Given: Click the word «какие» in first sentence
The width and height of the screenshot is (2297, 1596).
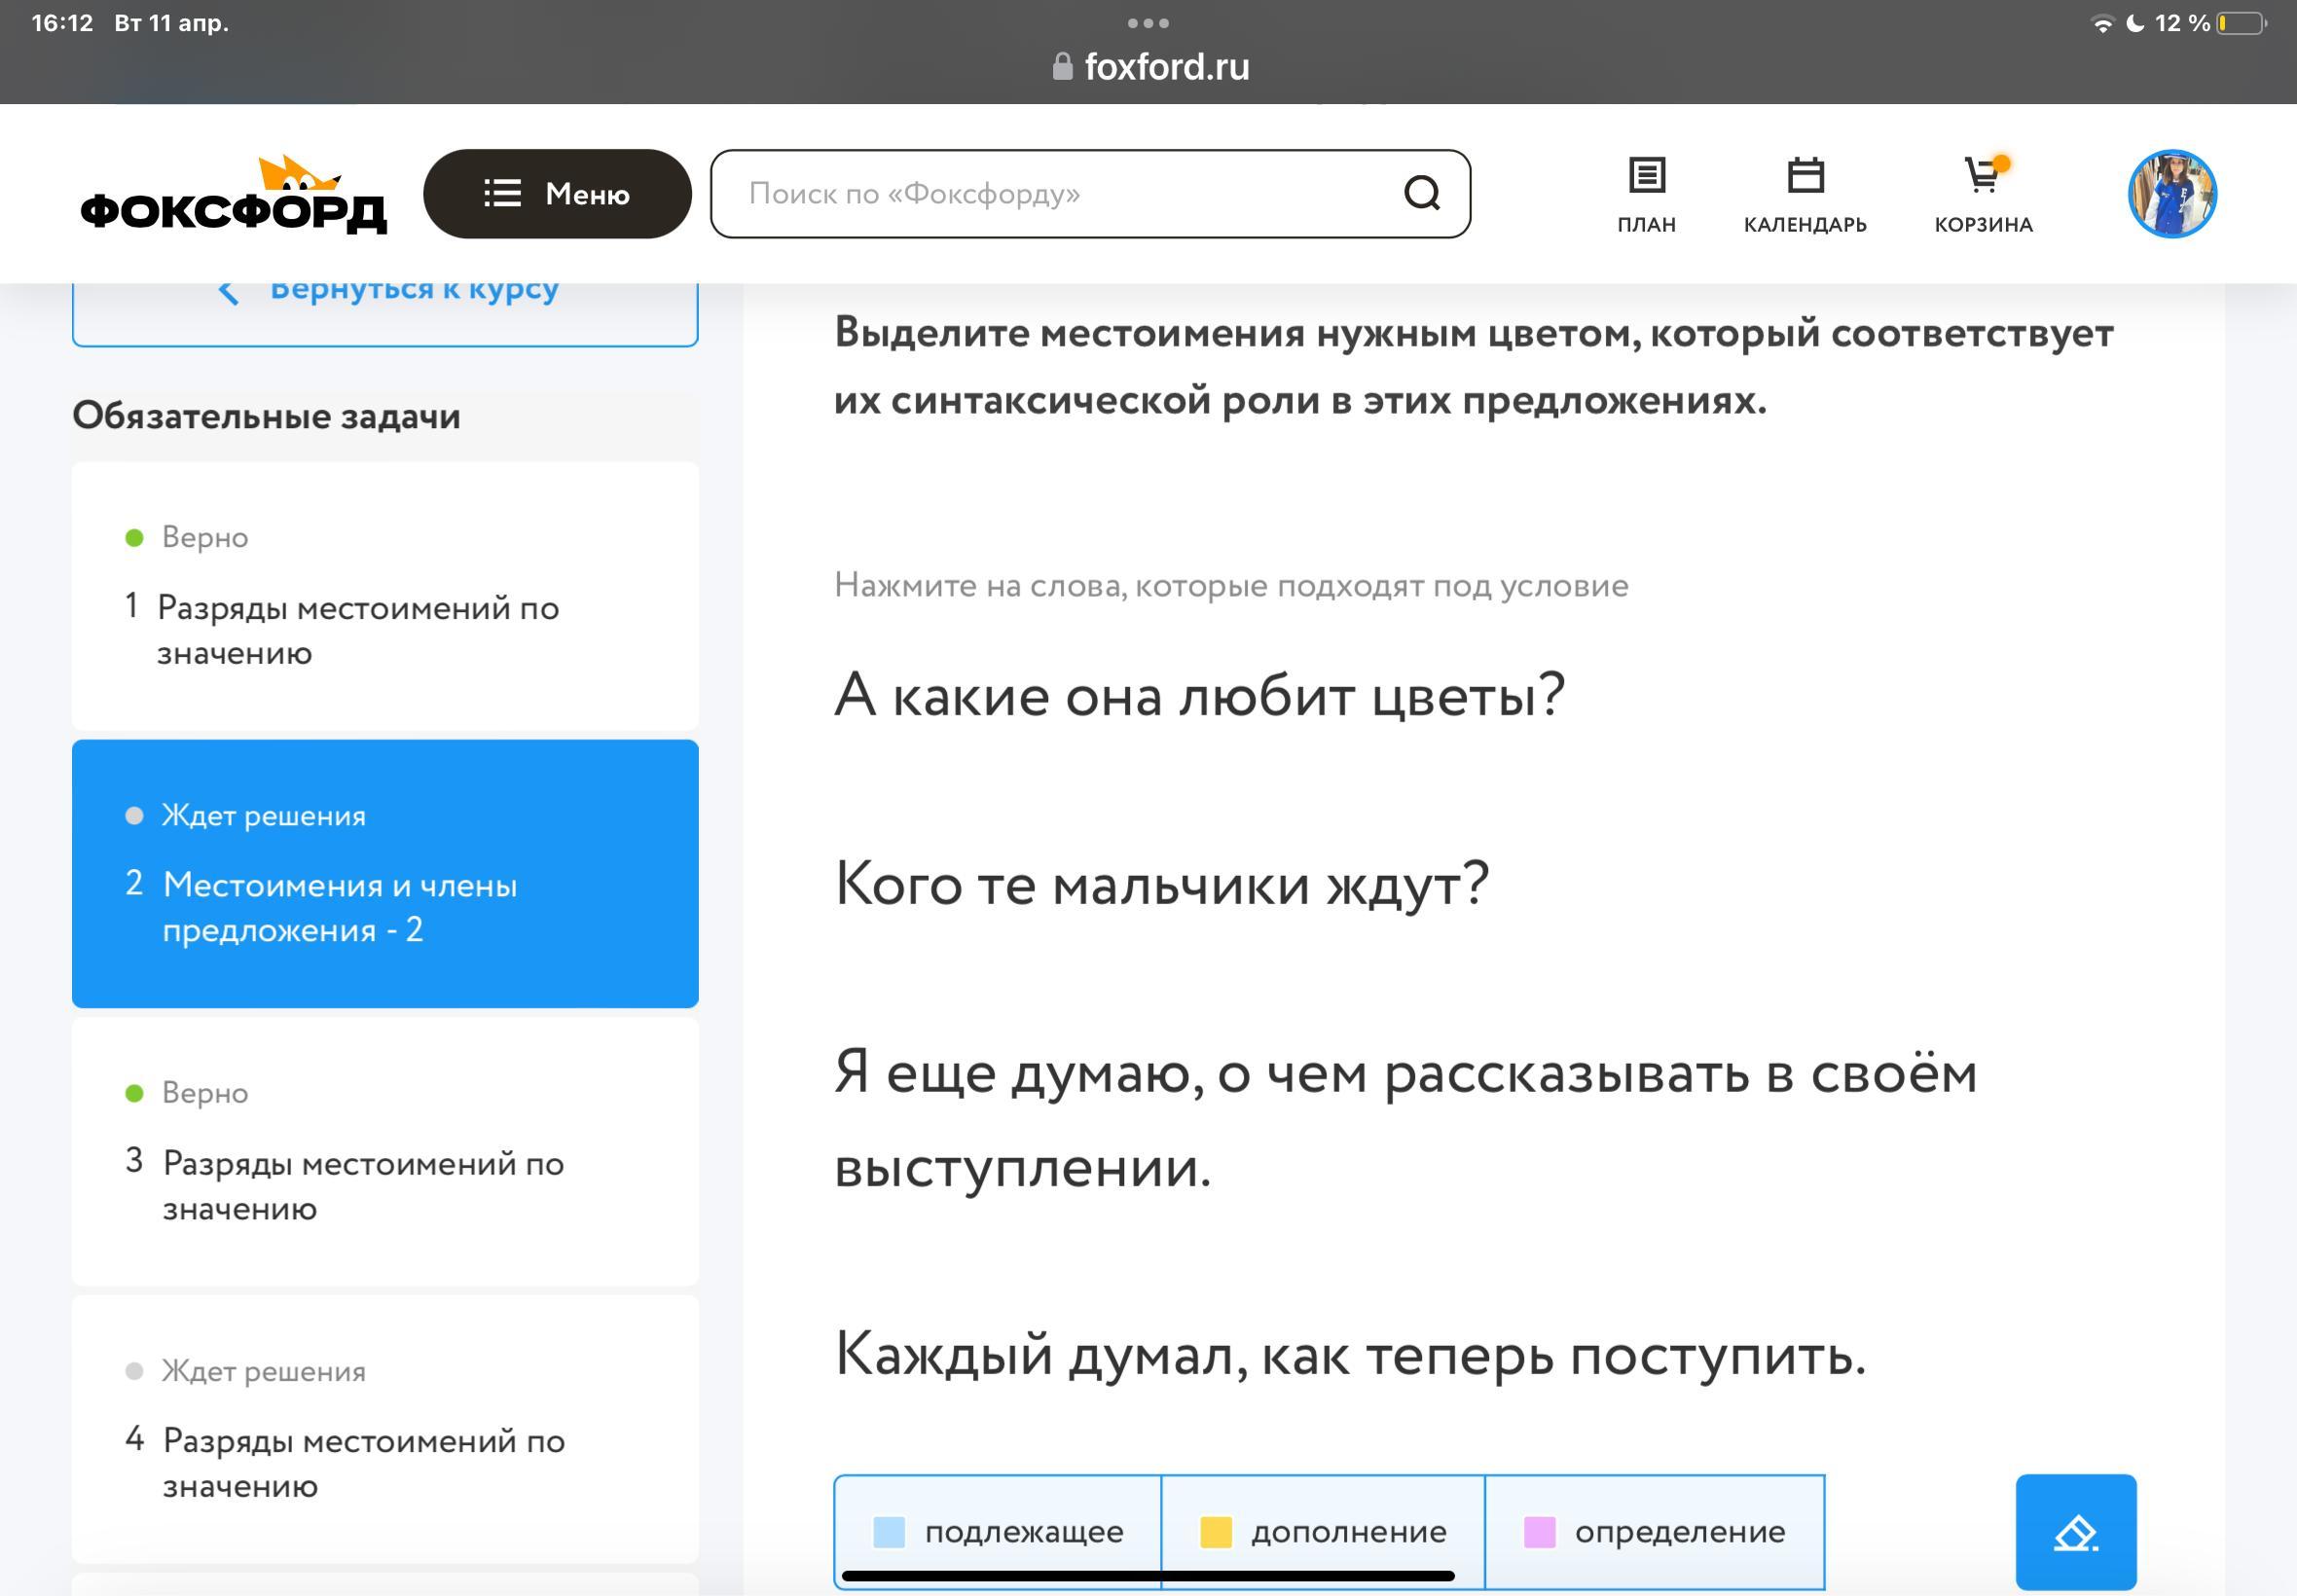Looking at the screenshot, I should tap(969, 696).
